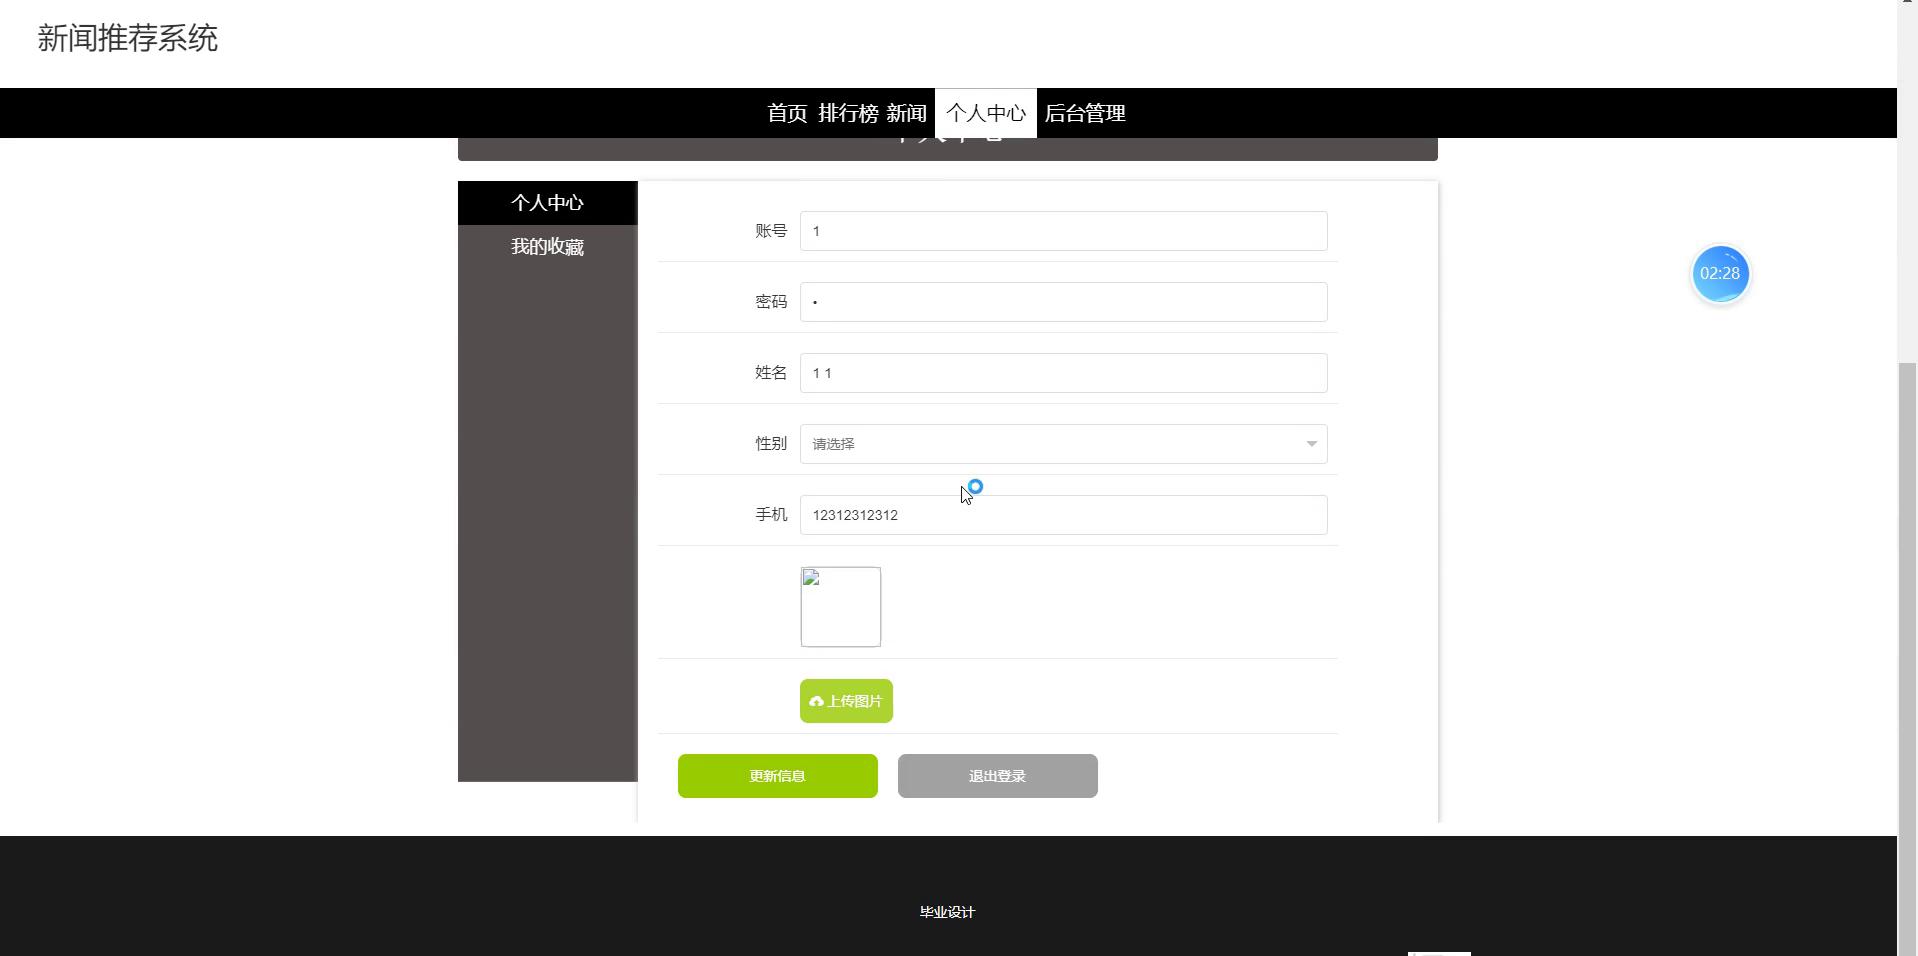Open the 排行榜 page
Screen dimensions: 1918x956
pyautogui.click(x=848, y=113)
